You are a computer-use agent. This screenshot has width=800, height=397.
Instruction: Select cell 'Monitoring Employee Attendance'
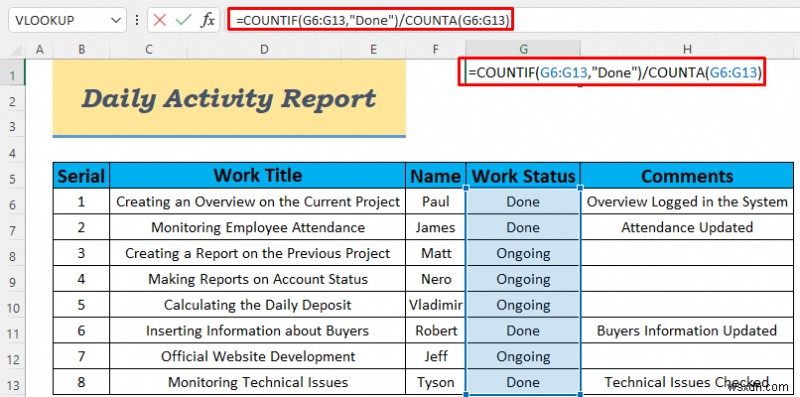[x=258, y=228]
